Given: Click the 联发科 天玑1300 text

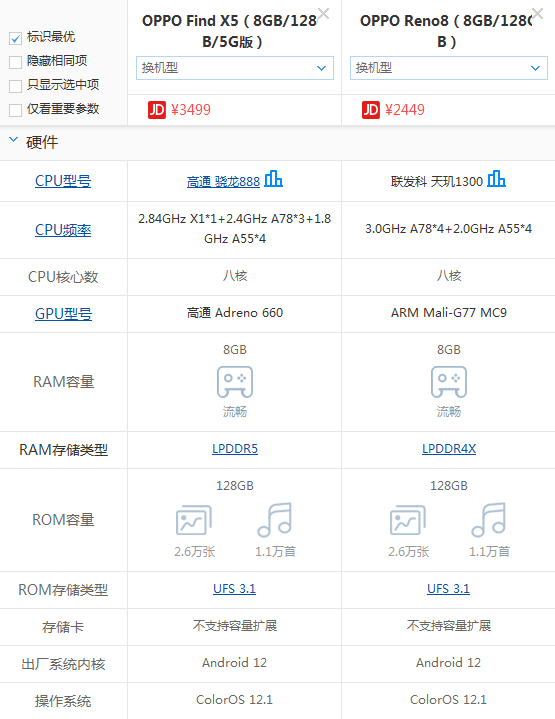Looking at the screenshot, I should [437, 182].
